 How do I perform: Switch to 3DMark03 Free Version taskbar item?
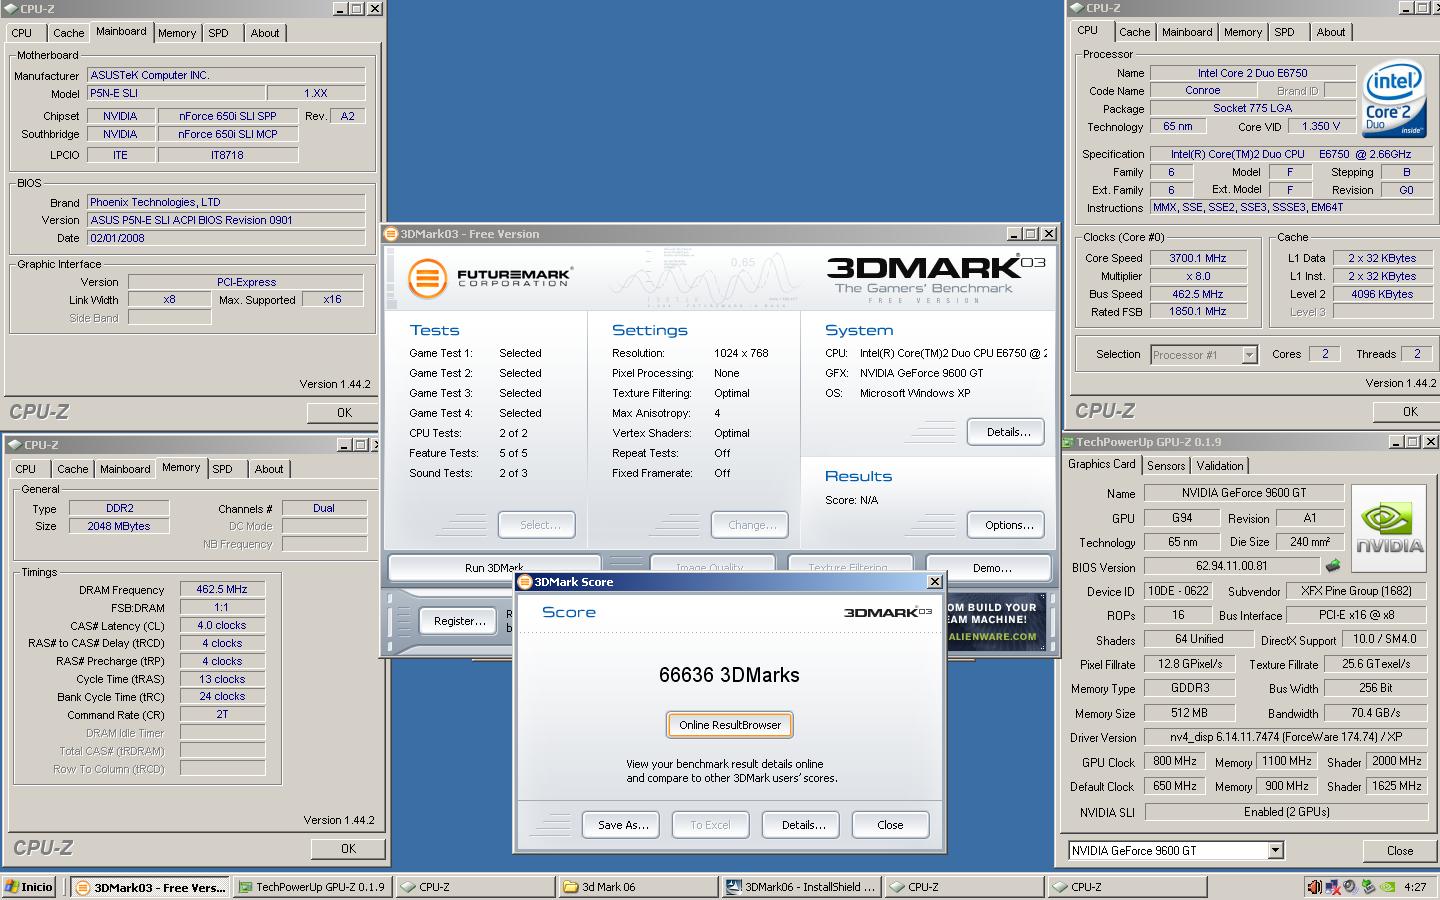pyautogui.click(x=151, y=887)
